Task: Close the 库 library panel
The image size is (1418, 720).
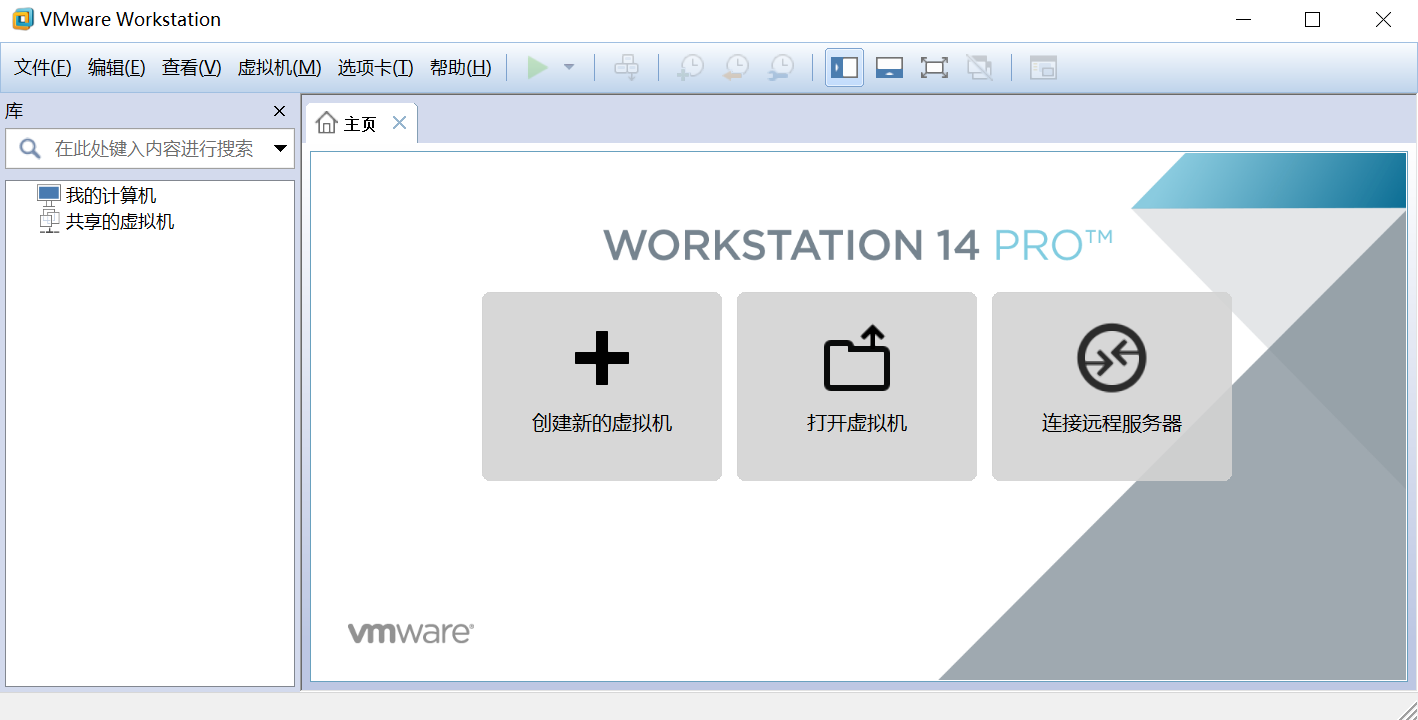Action: (280, 111)
